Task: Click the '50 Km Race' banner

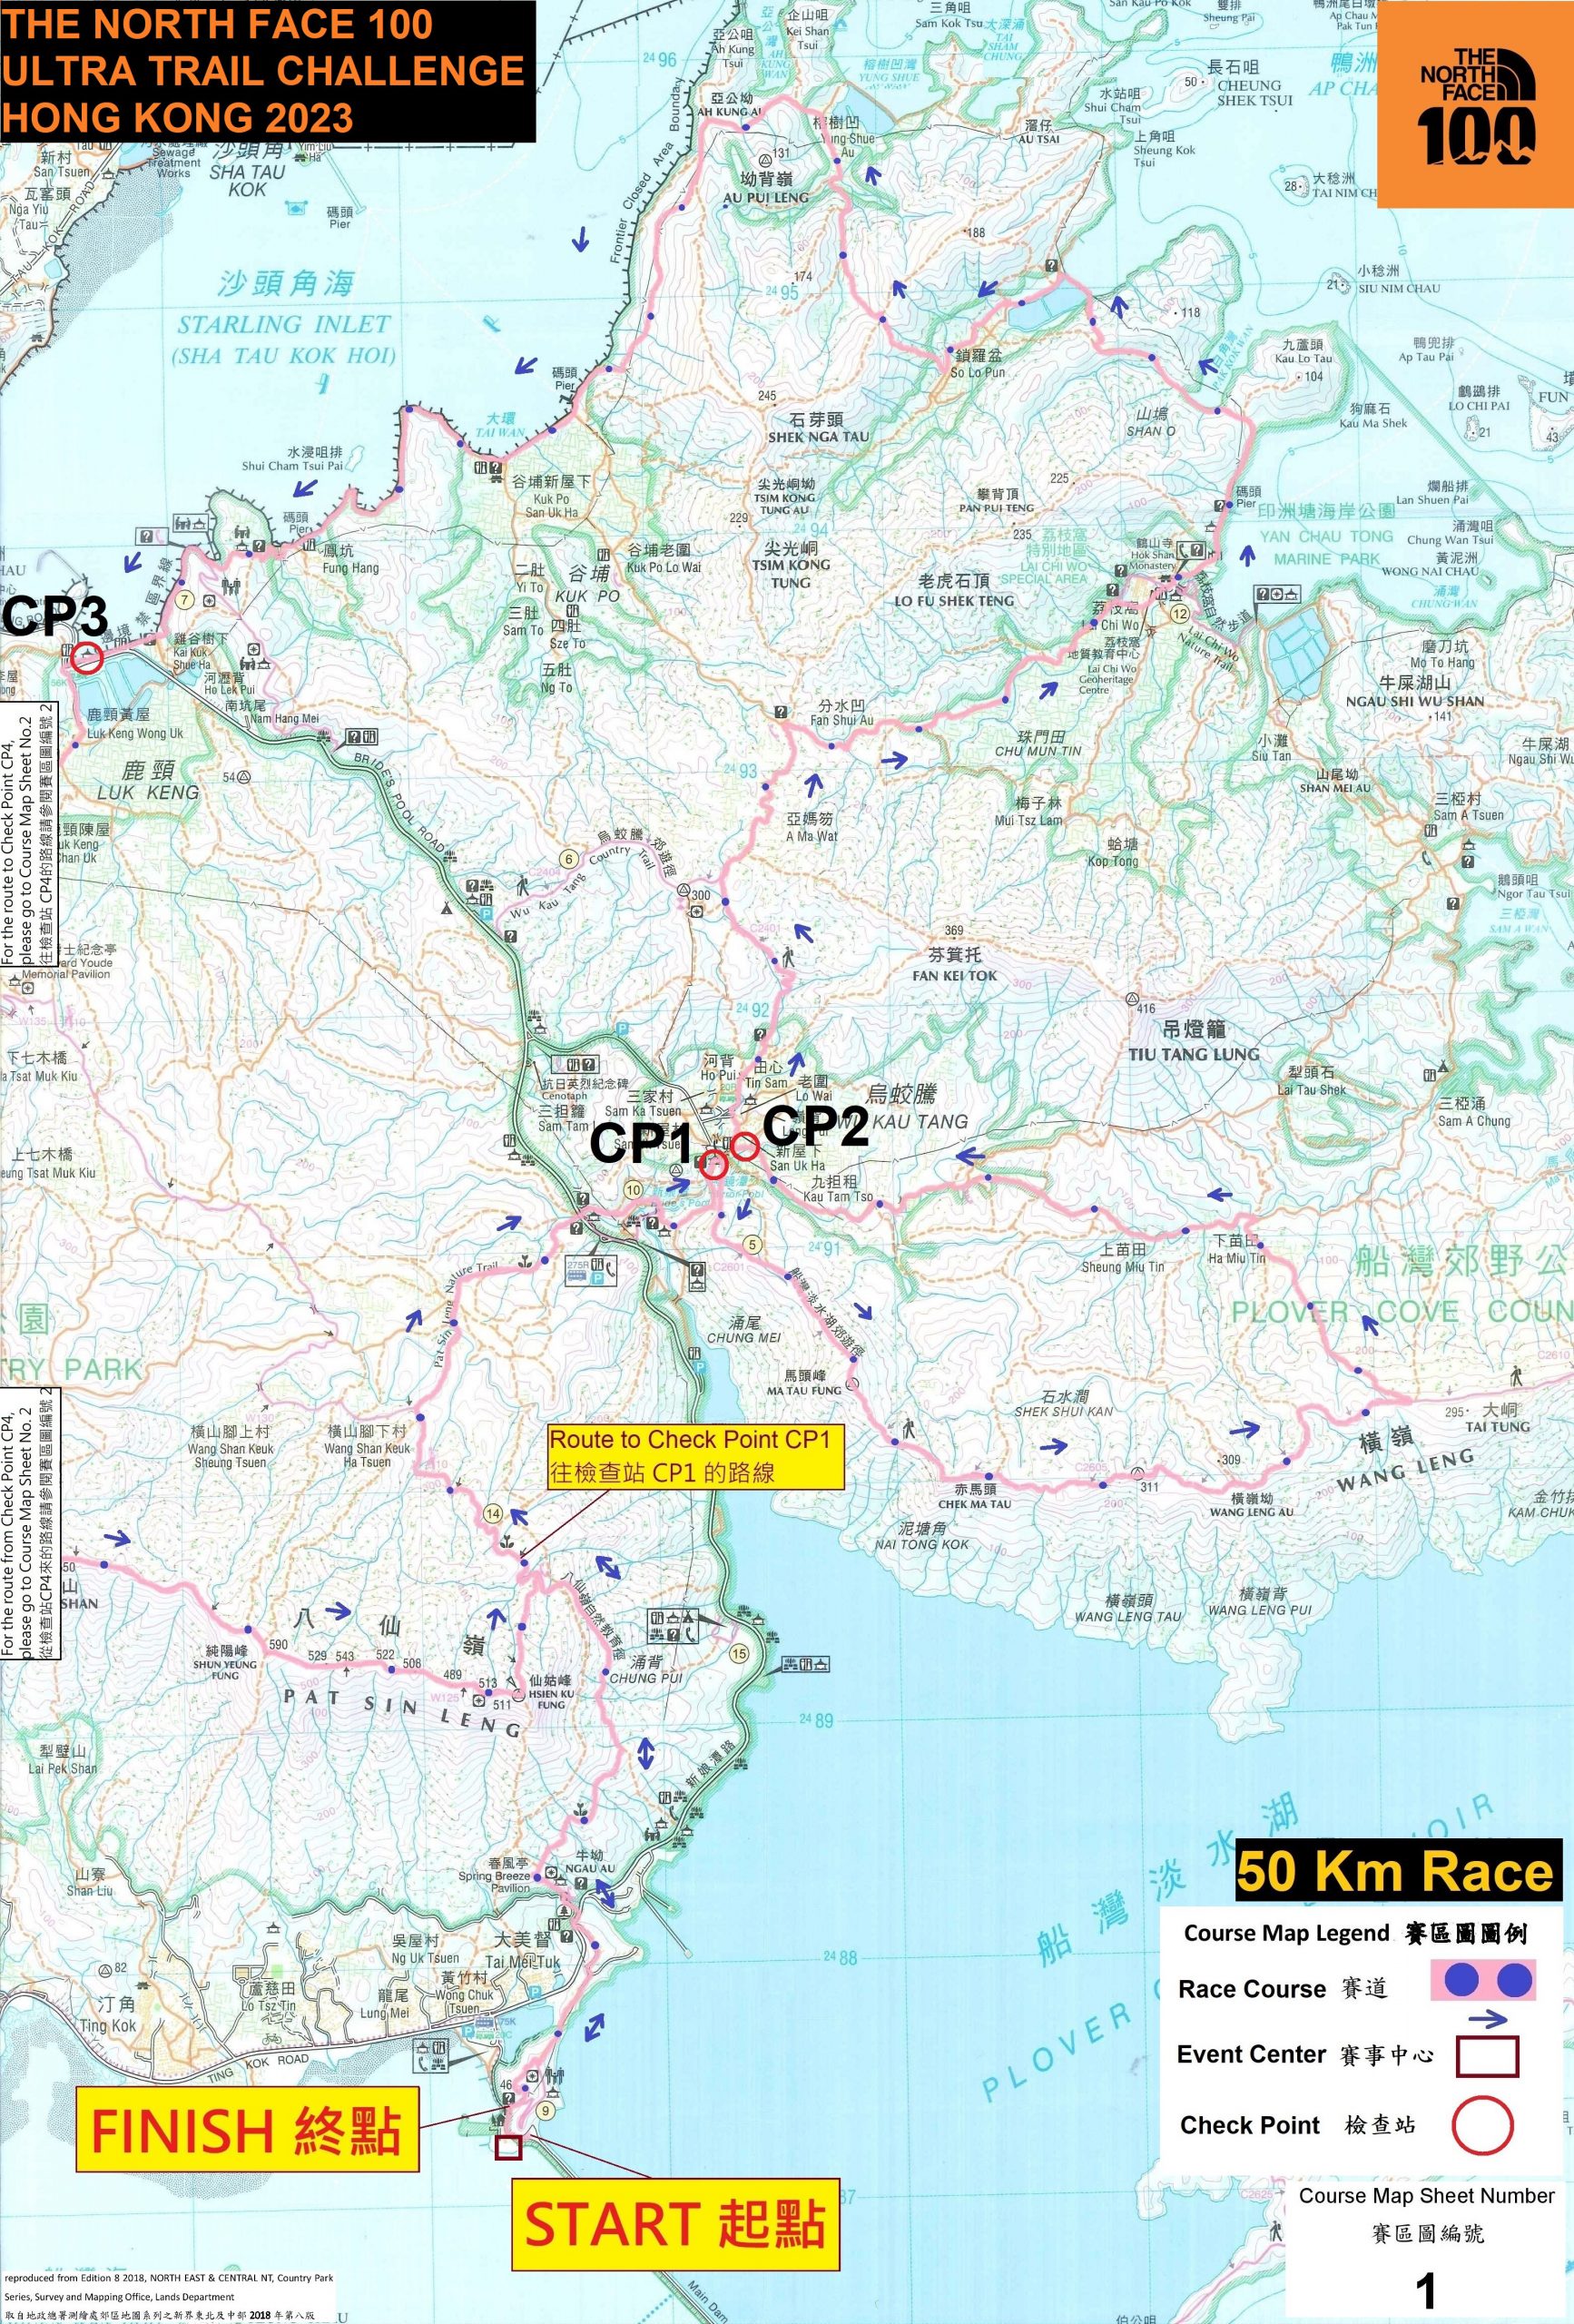Action: pyautogui.click(x=1397, y=1872)
